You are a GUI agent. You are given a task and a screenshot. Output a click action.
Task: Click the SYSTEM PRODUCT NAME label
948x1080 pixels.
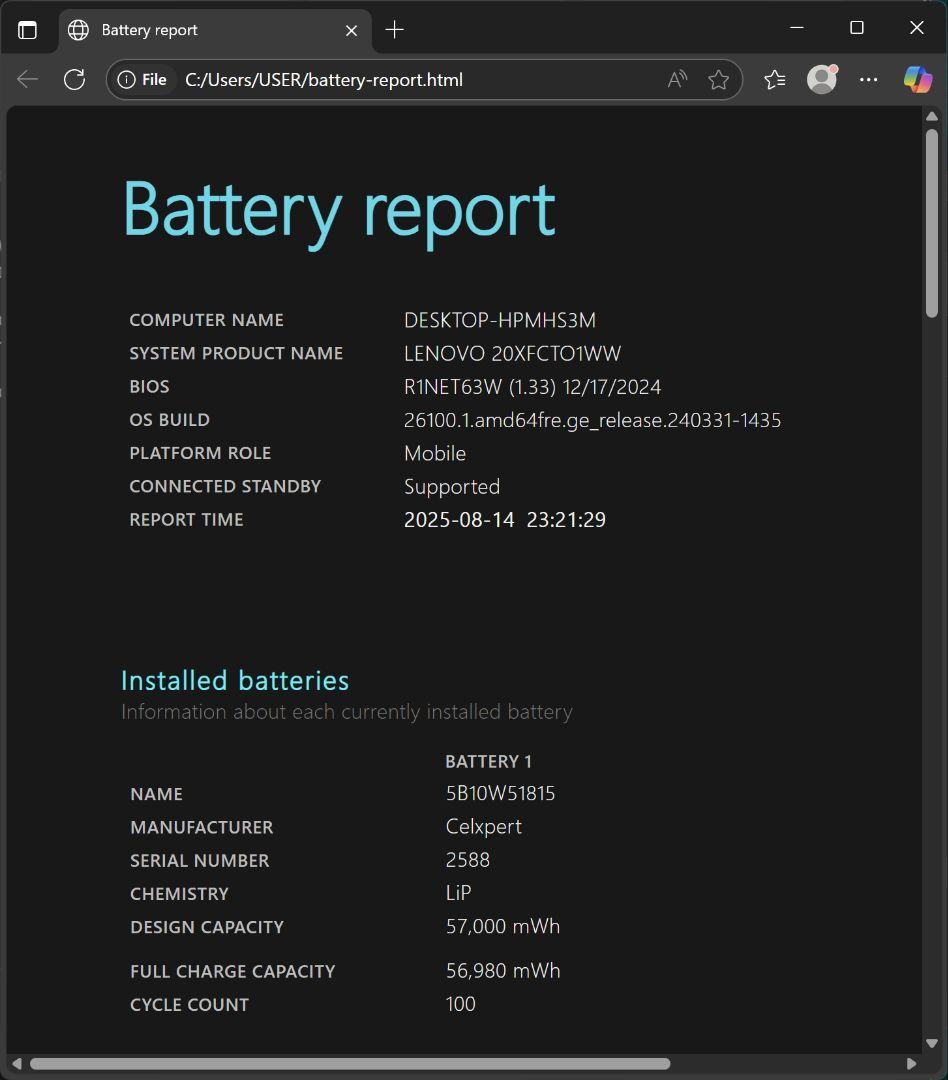(236, 353)
